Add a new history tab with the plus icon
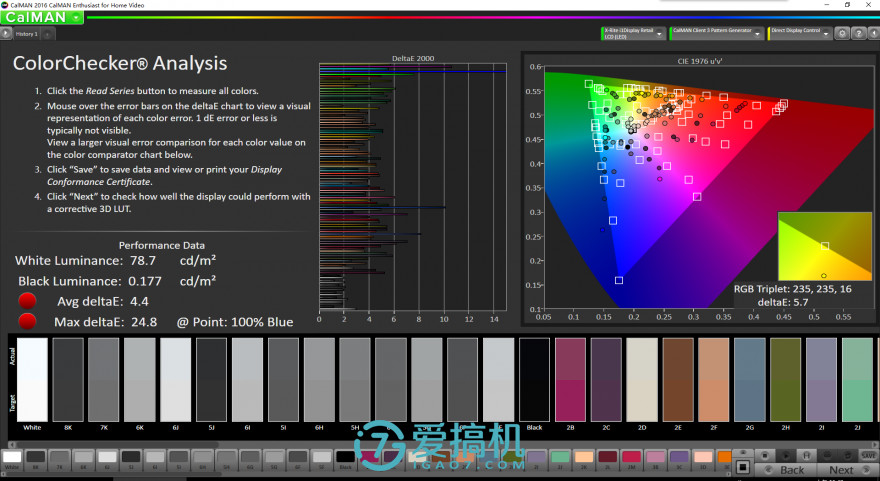Image resolution: width=880 pixels, height=481 pixels. coord(48,34)
